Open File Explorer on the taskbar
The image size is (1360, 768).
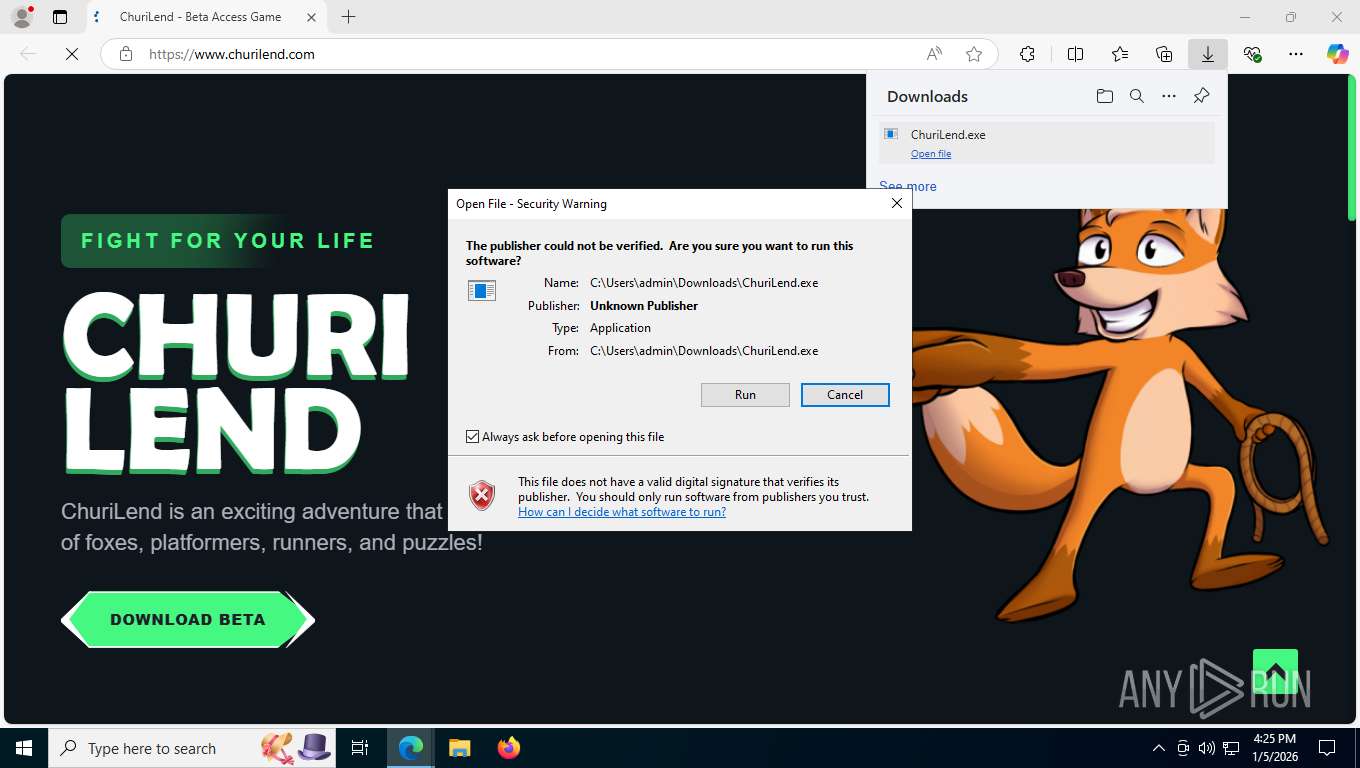[x=459, y=748]
